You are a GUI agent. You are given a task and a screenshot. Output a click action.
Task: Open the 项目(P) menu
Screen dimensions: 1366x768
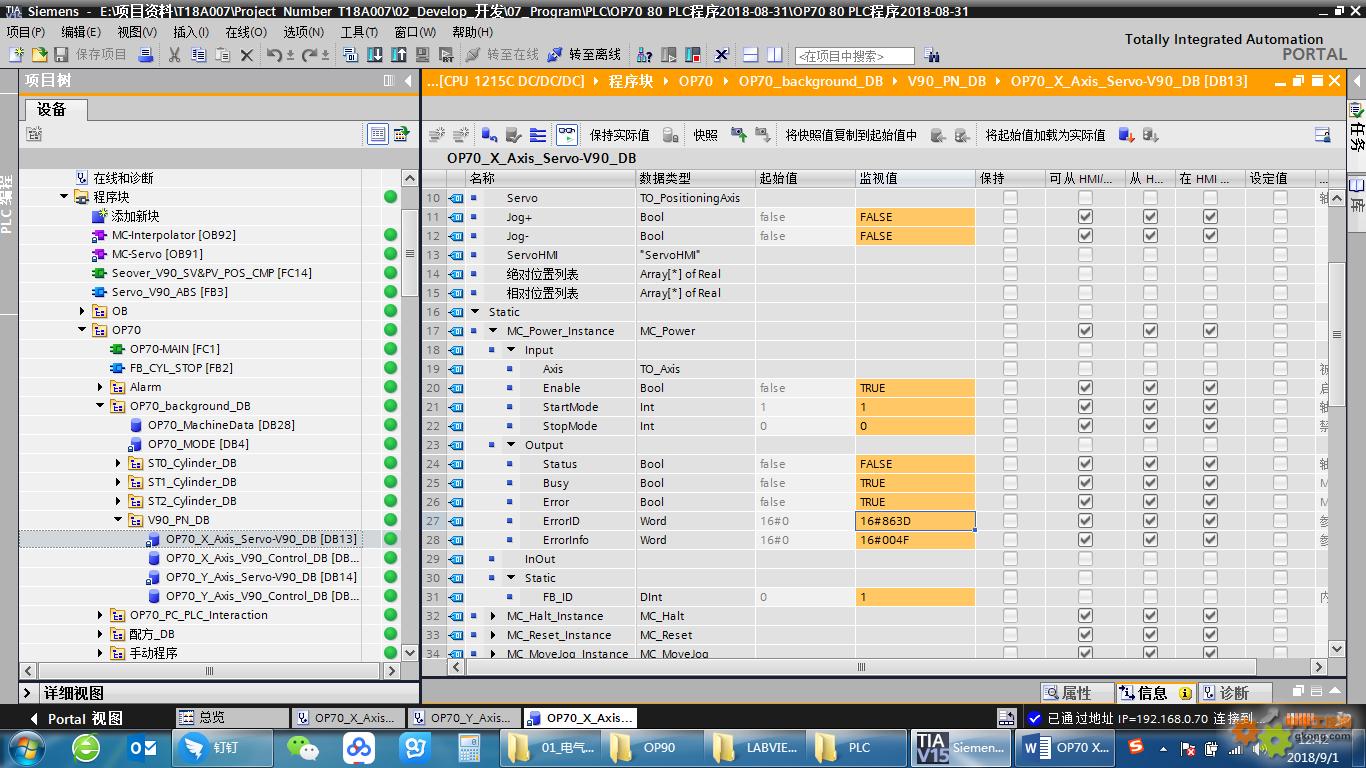pos(25,32)
